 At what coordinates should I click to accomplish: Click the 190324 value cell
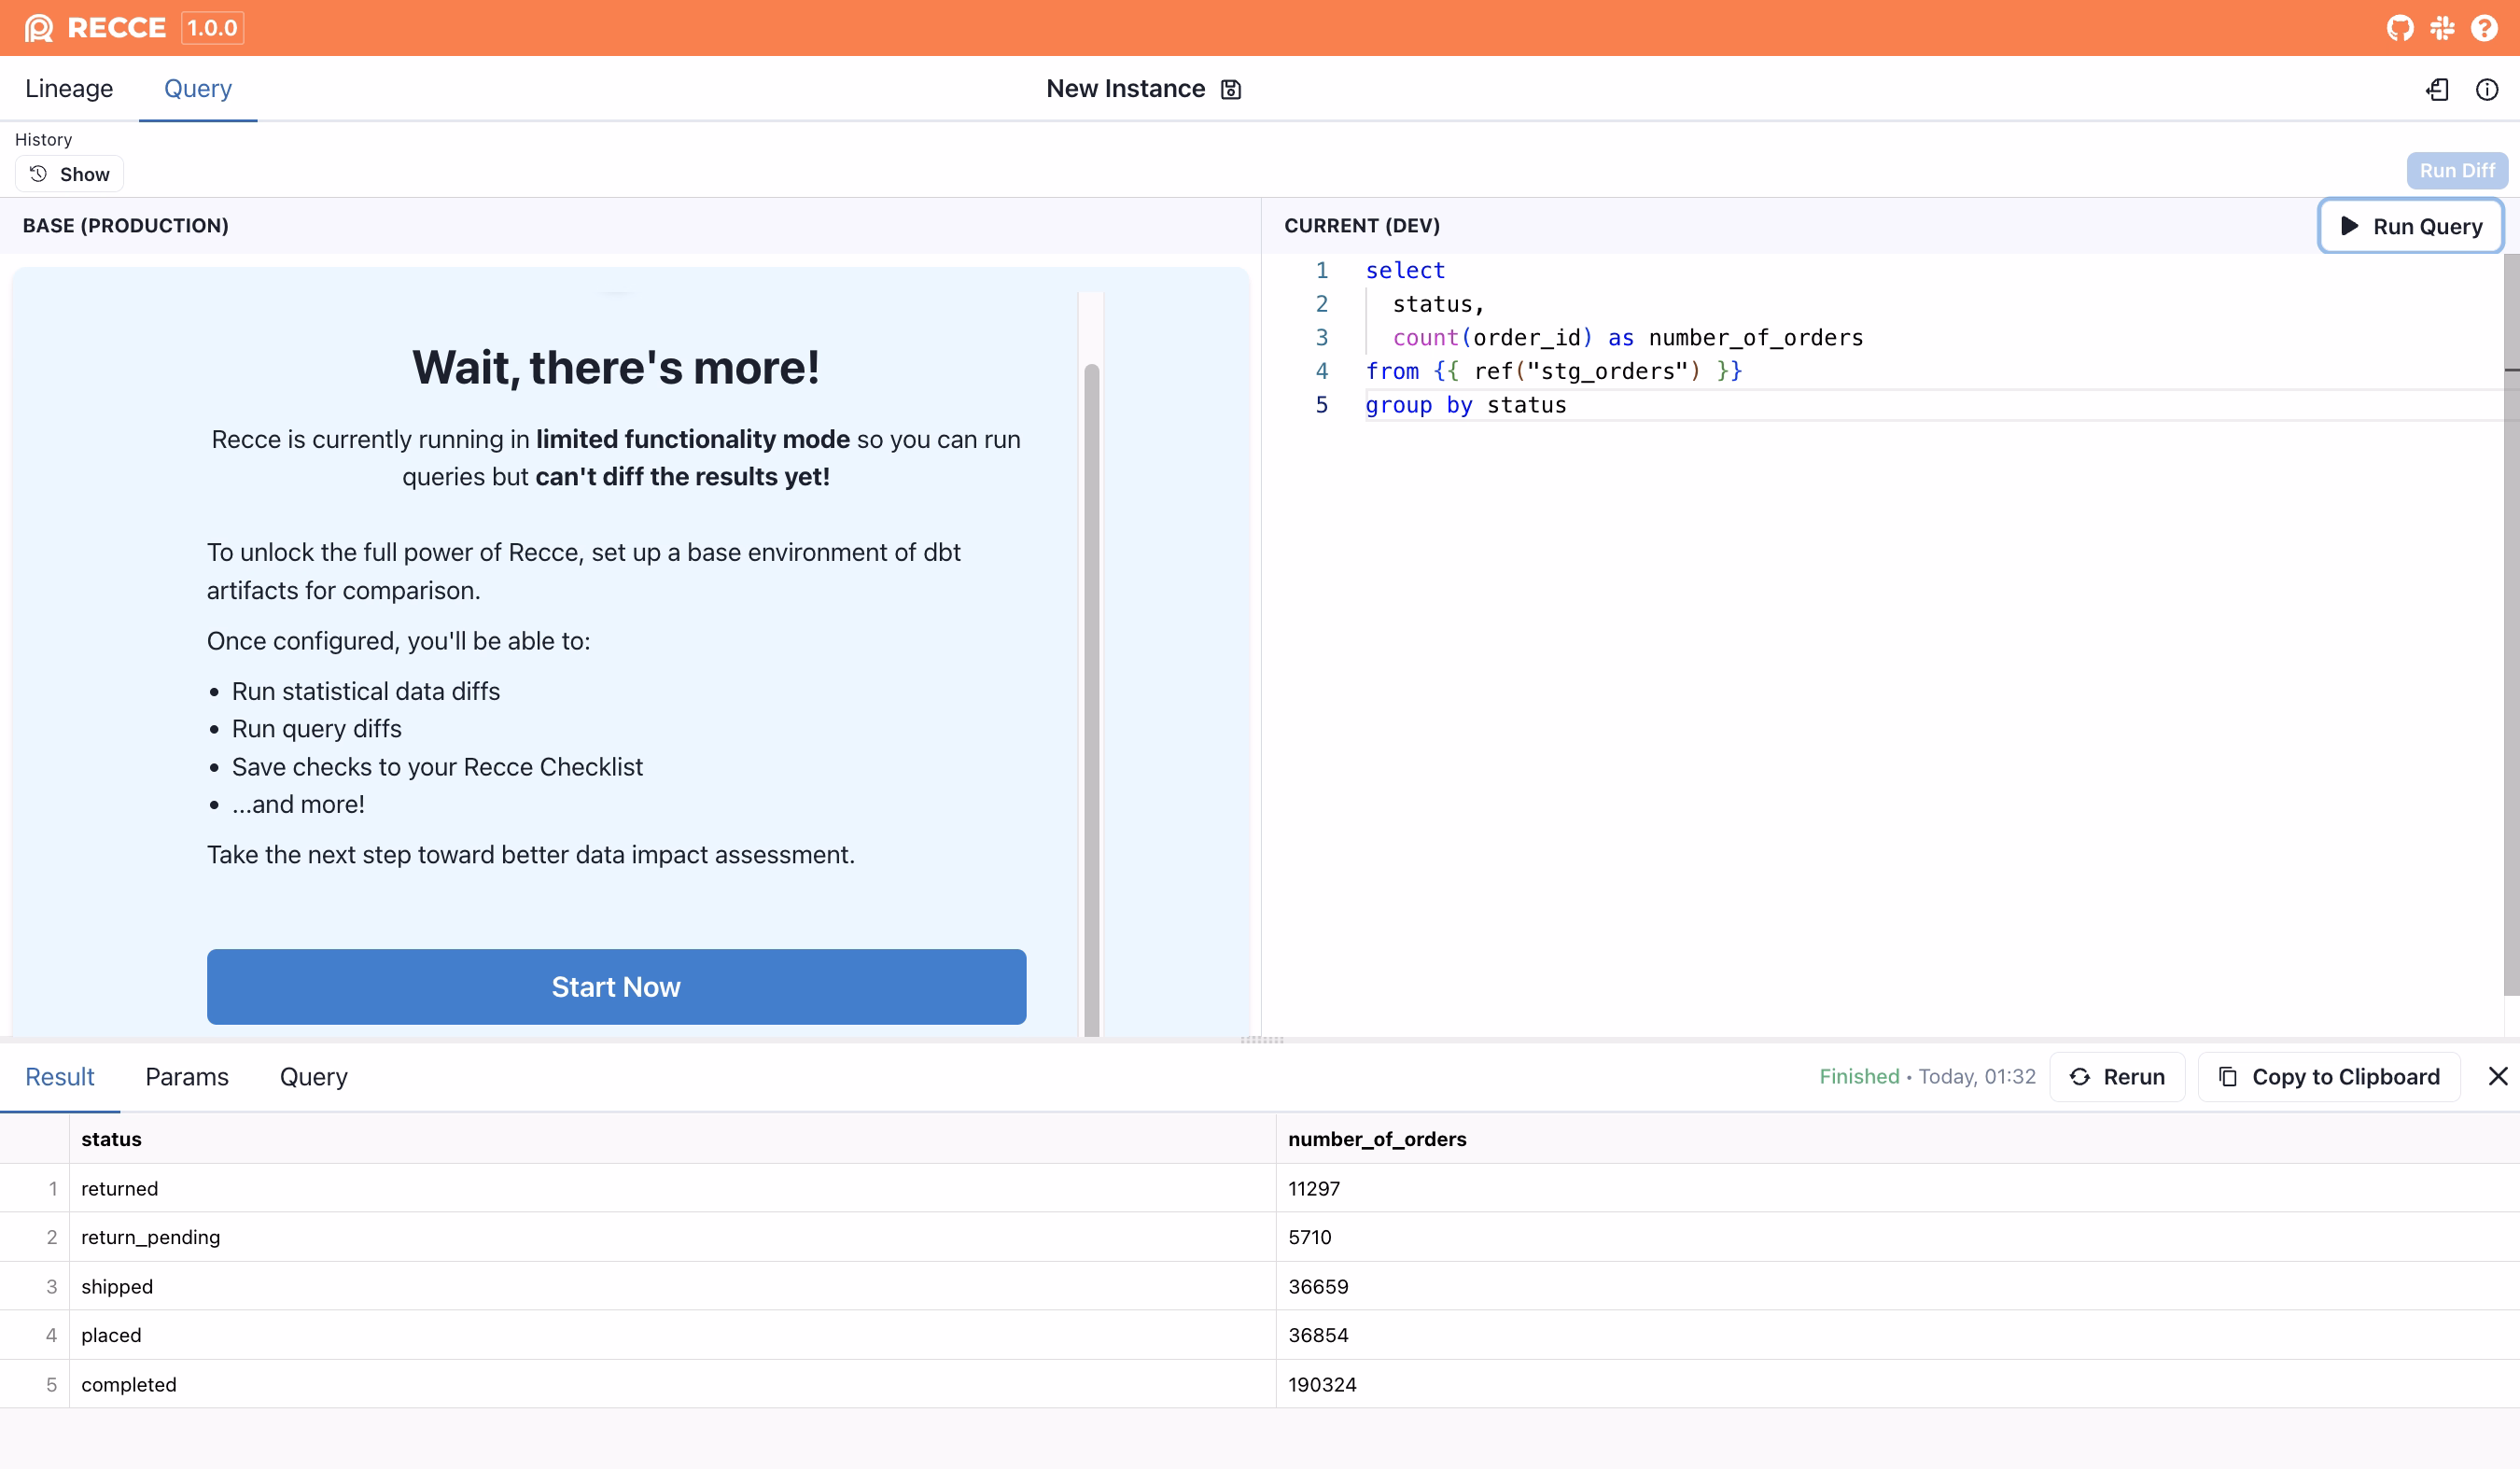tap(1898, 1384)
